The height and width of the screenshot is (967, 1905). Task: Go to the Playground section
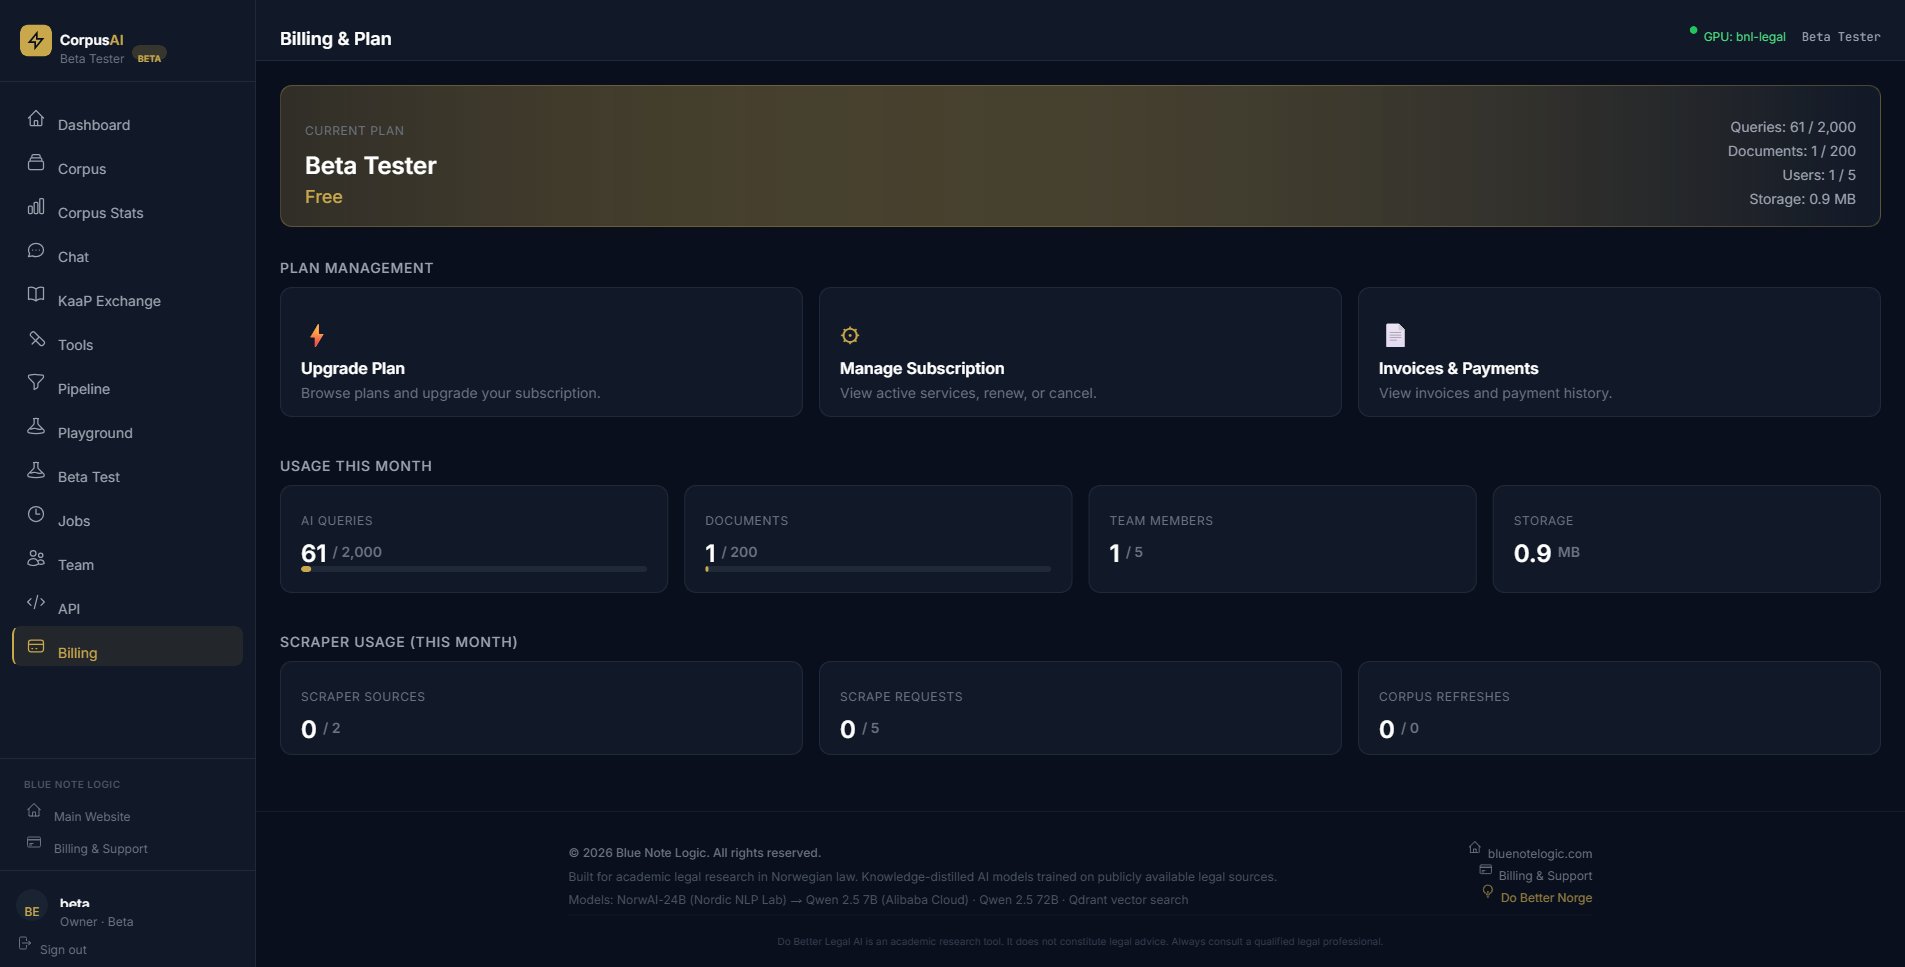click(95, 433)
